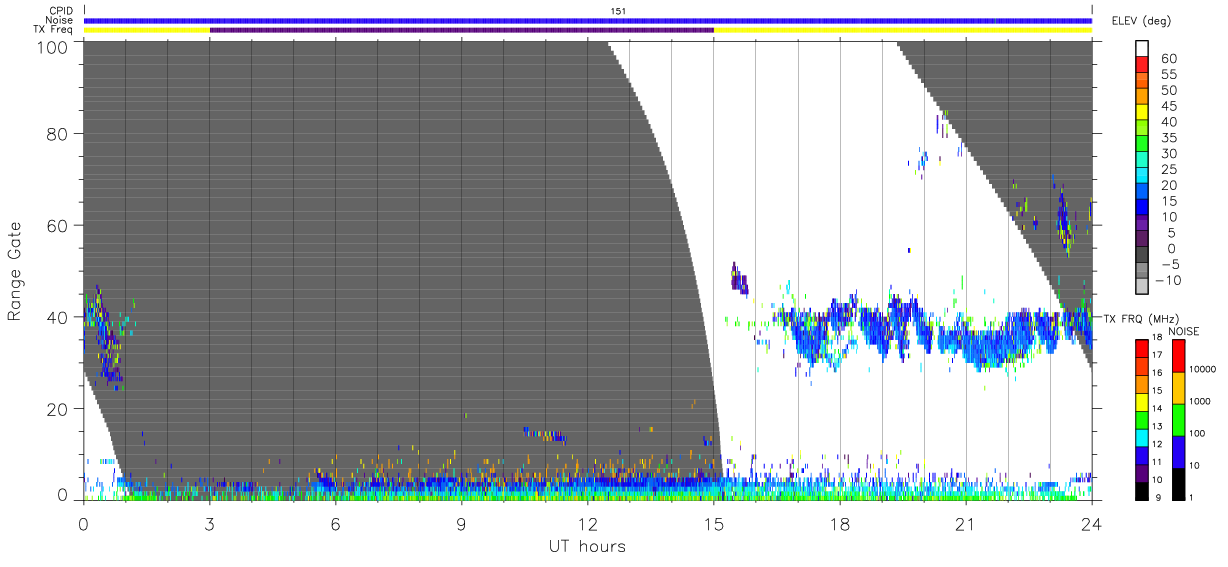Click the yellow segment of the NOISE legend
The image size is (1228, 567).
click(1179, 388)
